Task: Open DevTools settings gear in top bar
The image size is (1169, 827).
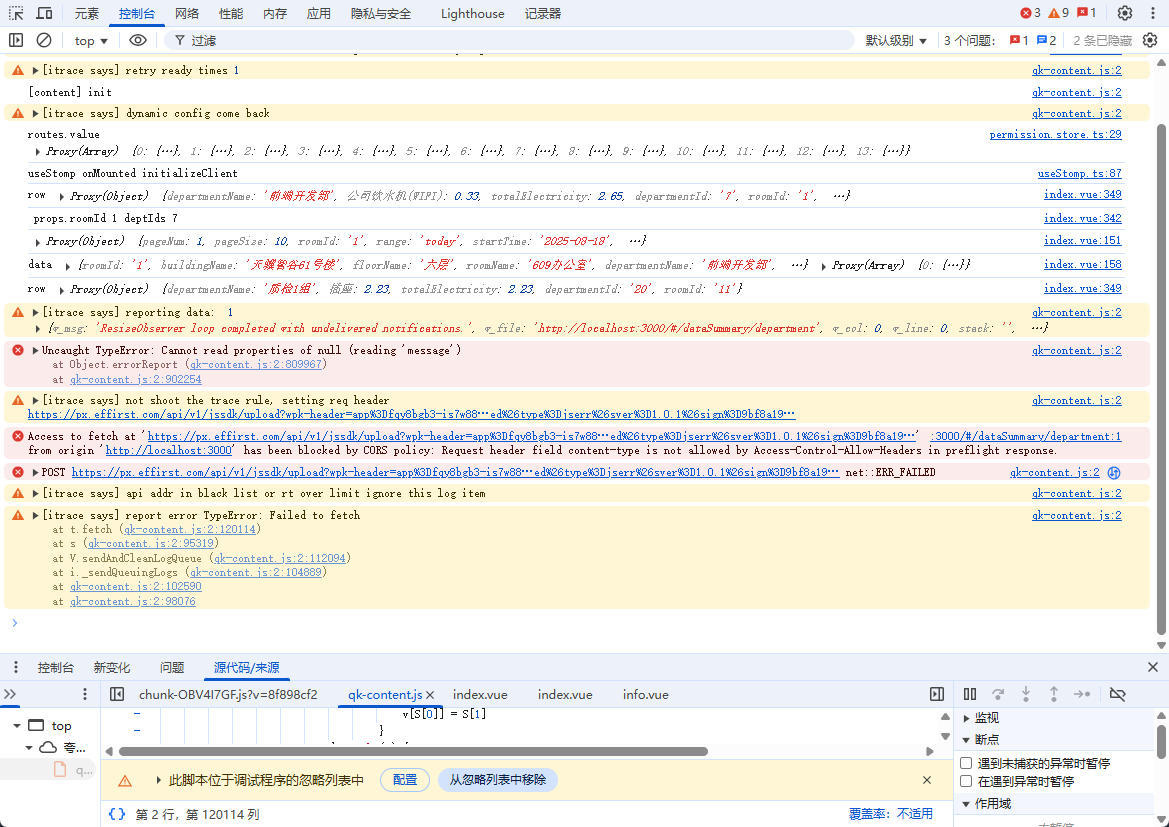Action: pyautogui.click(x=1125, y=13)
